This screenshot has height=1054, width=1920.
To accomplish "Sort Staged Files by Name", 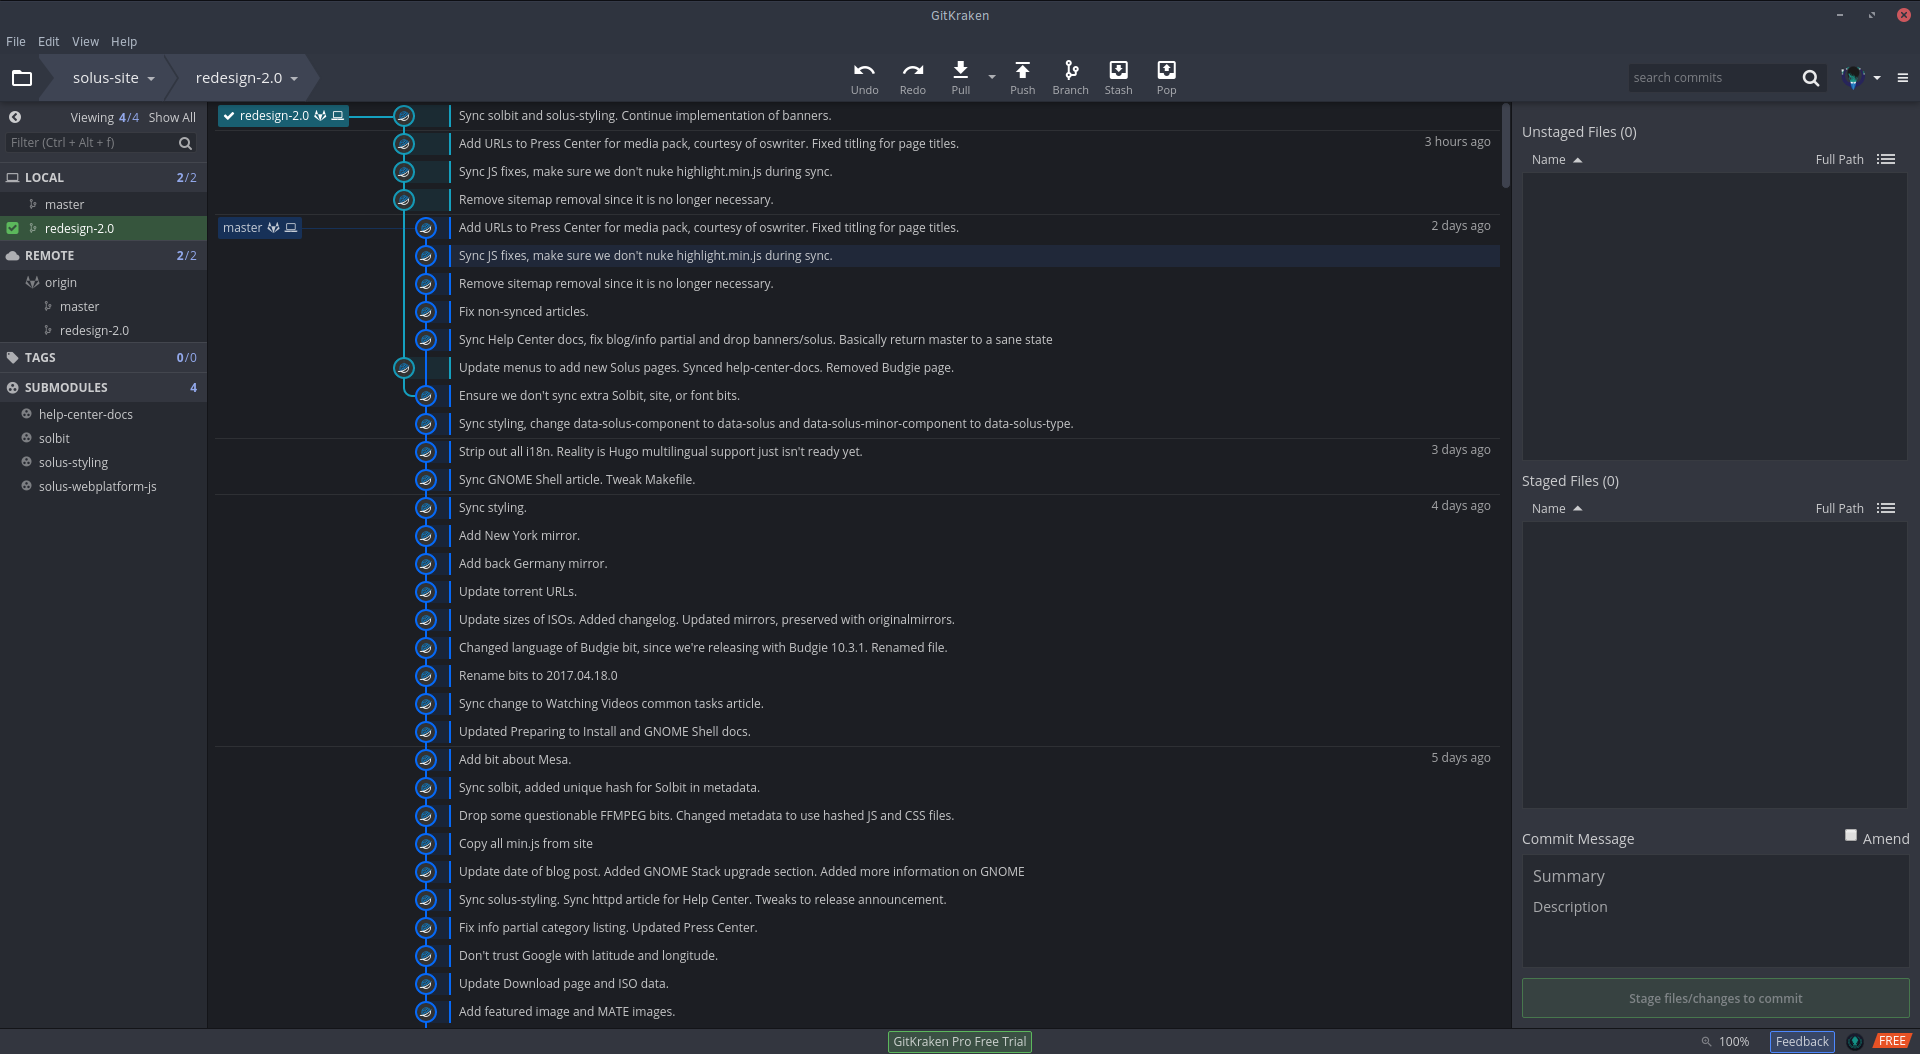I will [x=1556, y=509].
